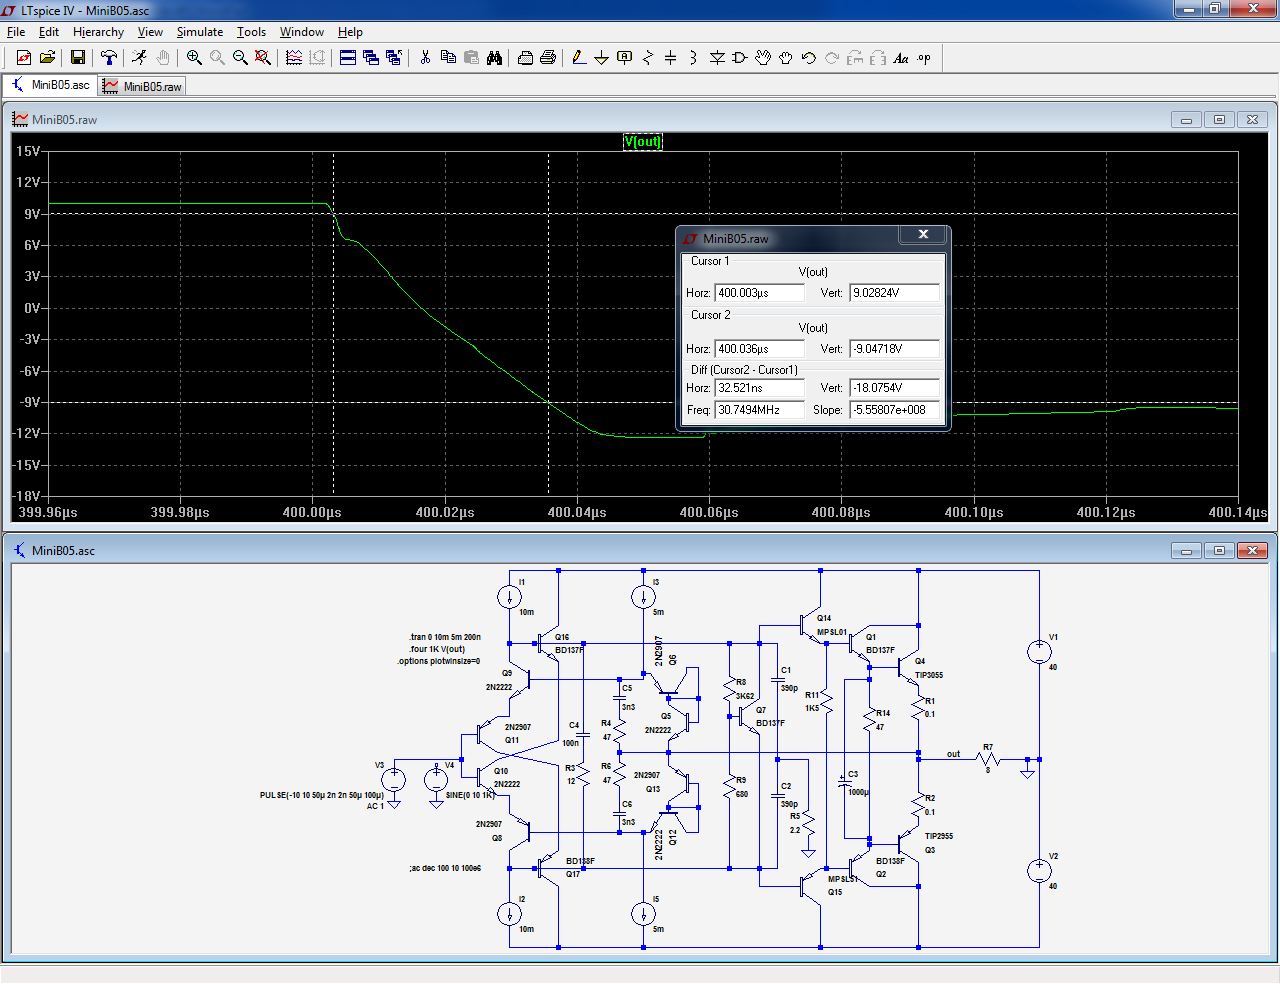Click the Halt simulation hand icon
The image size is (1280, 984).
[163, 58]
